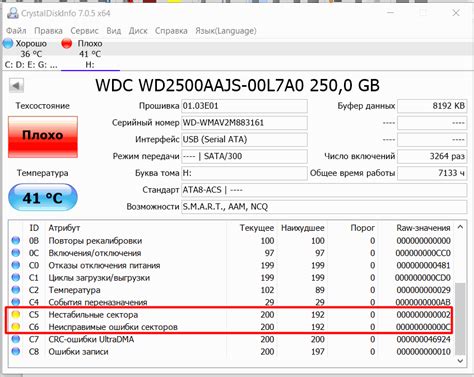Click blue status dot of row 0C
This screenshot has width=474, height=377.
[x=16, y=253]
